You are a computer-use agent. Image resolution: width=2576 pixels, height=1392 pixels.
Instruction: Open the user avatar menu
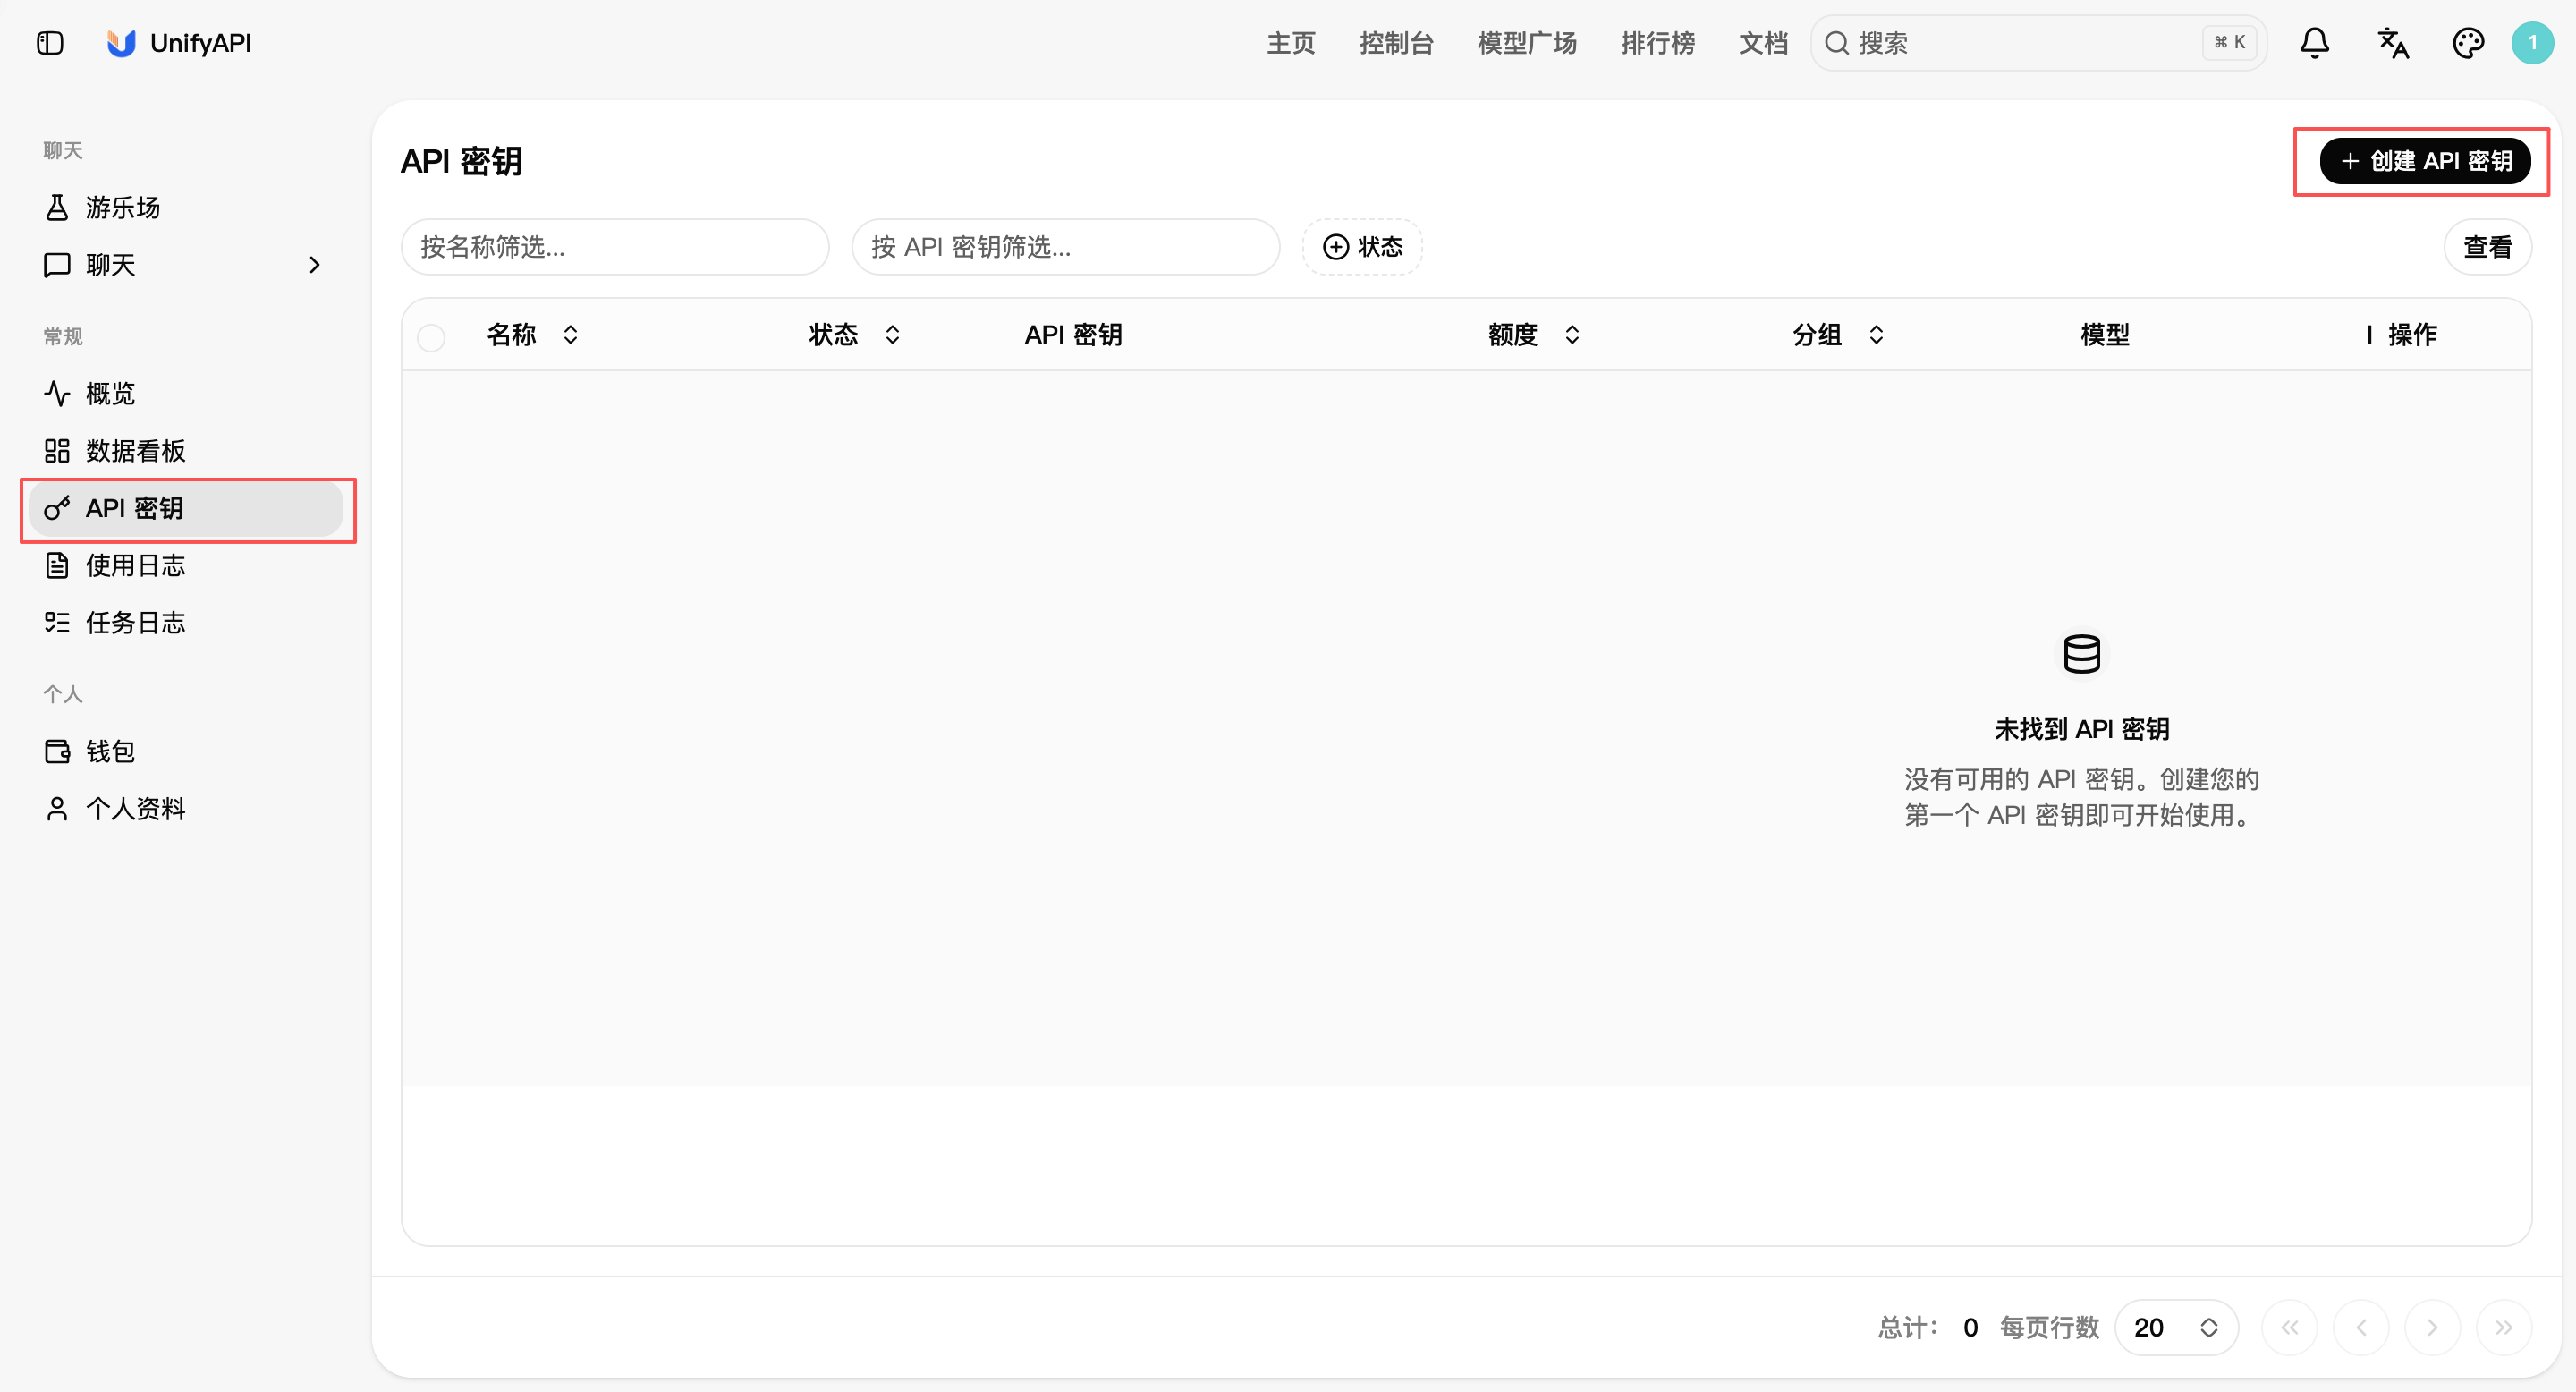[2532, 43]
